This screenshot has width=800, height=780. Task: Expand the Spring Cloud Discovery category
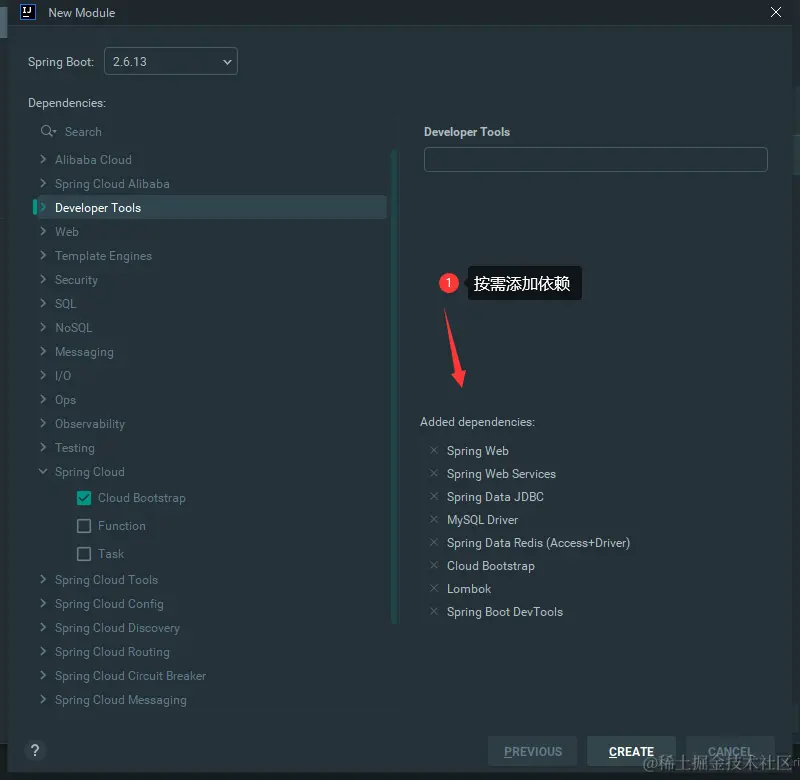(43, 627)
